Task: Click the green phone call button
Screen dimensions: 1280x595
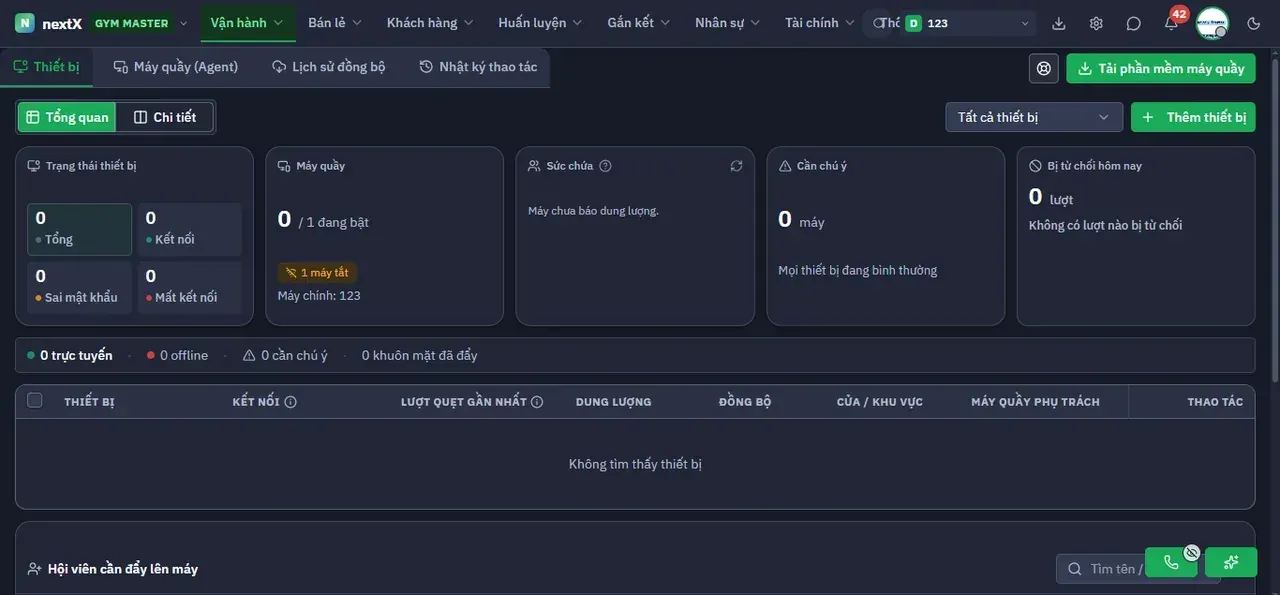Action: [1171, 562]
